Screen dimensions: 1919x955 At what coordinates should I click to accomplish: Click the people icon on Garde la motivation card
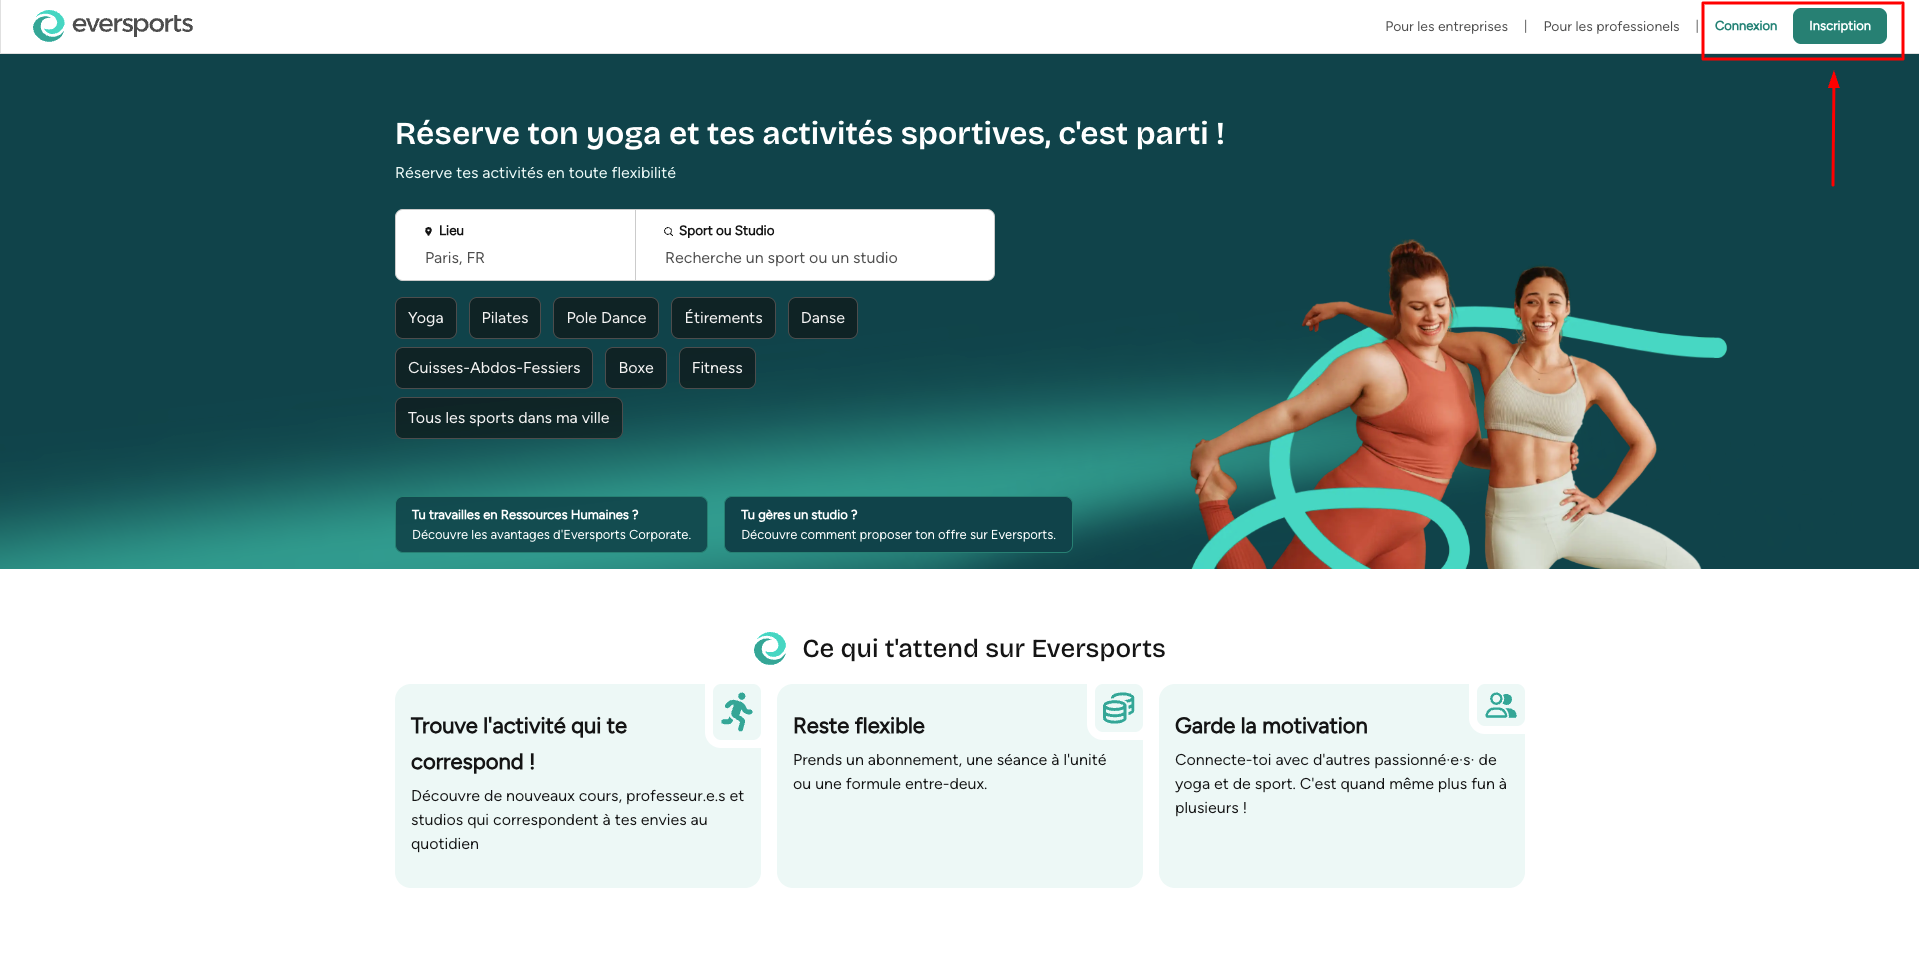pyautogui.click(x=1501, y=705)
